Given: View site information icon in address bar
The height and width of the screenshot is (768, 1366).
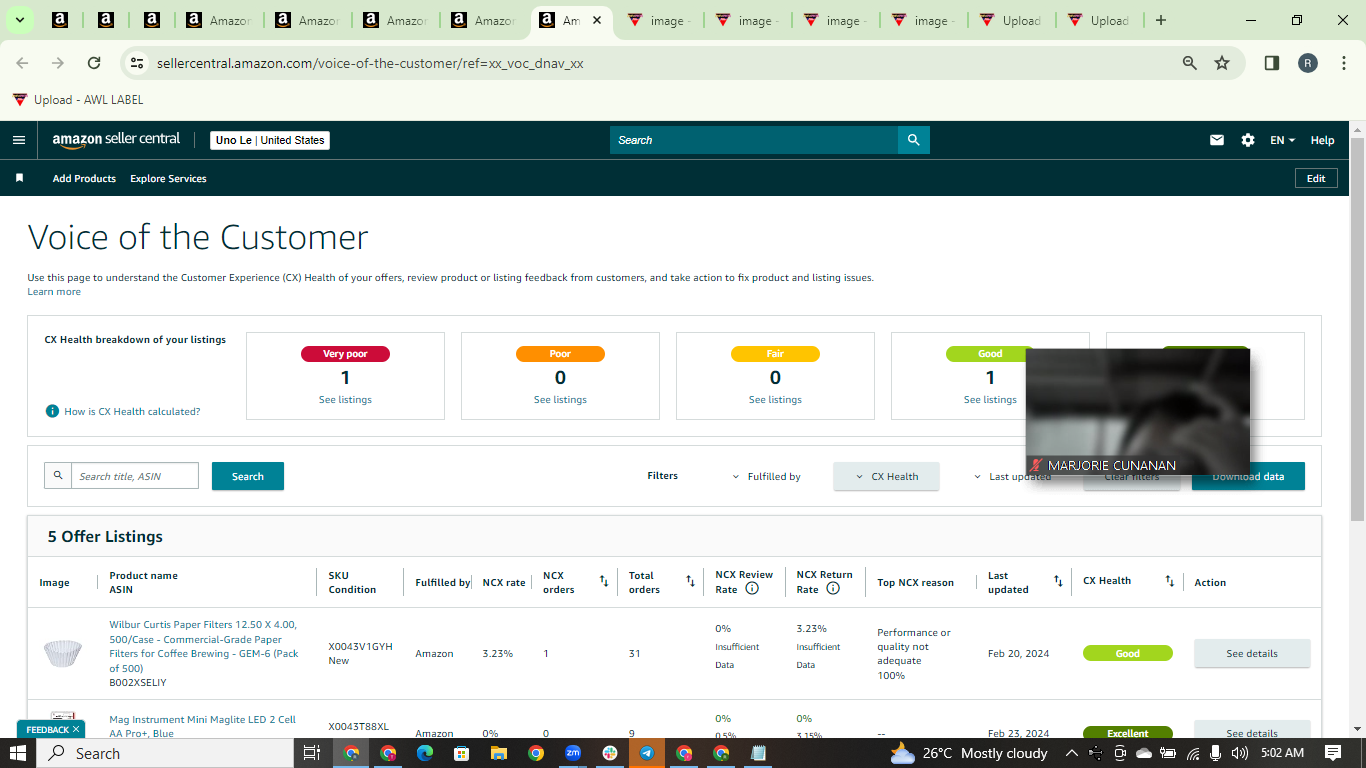Looking at the screenshot, I should coord(138,63).
